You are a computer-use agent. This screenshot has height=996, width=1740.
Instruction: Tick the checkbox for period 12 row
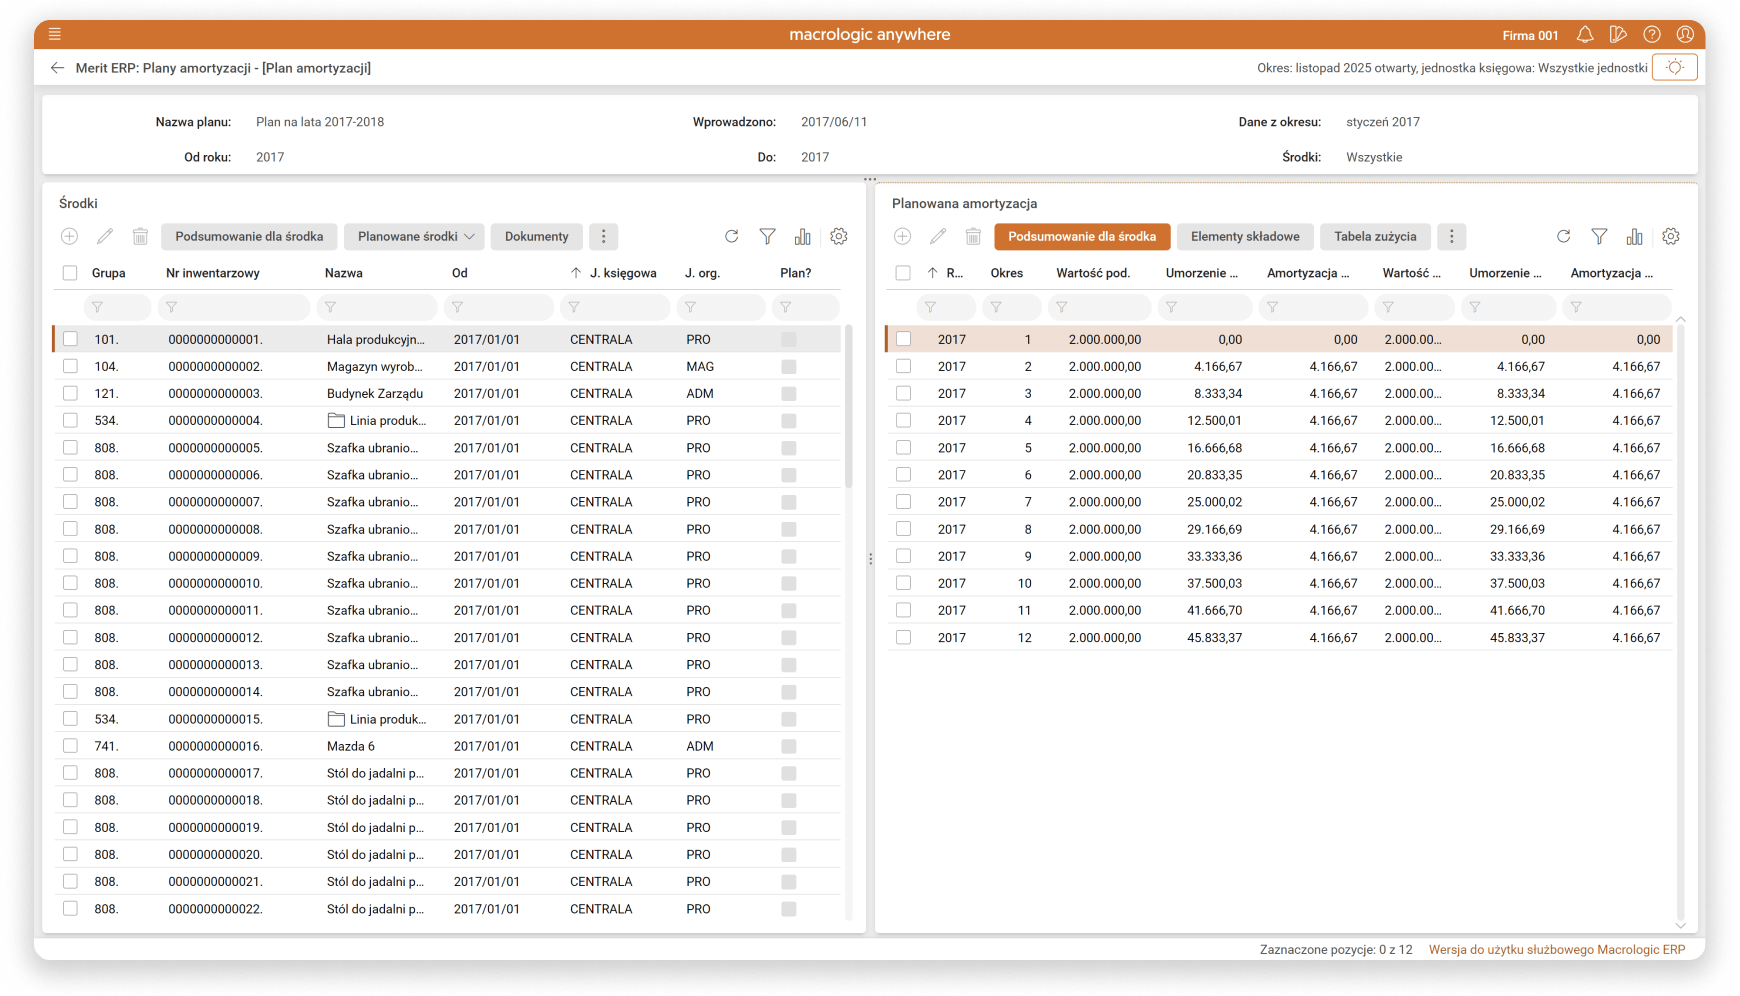coord(904,637)
